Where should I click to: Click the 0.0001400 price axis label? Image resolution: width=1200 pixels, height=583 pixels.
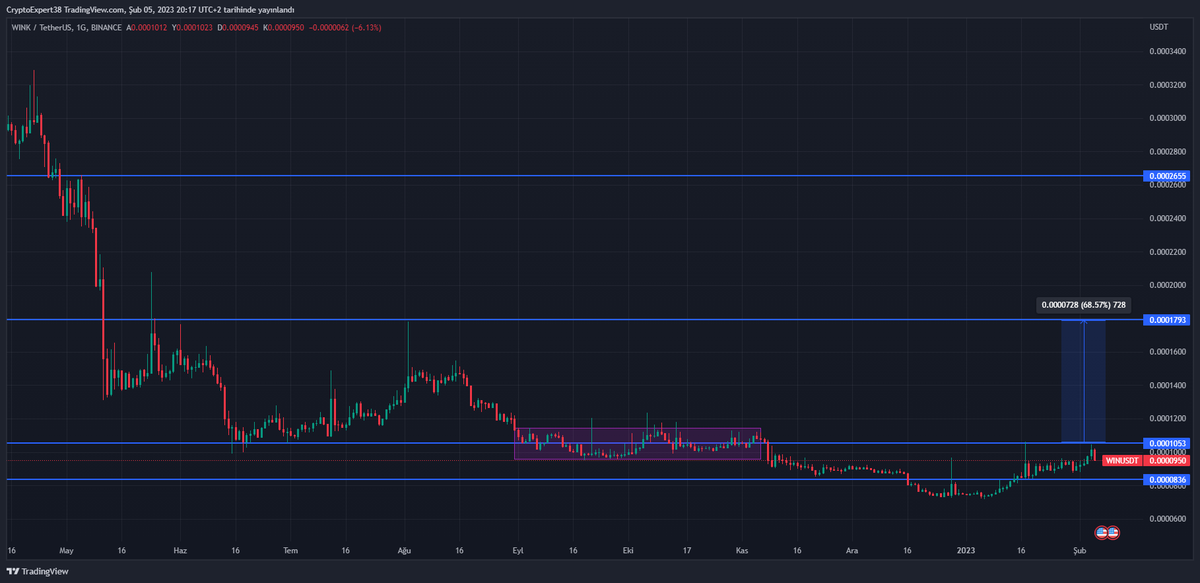(1168, 385)
